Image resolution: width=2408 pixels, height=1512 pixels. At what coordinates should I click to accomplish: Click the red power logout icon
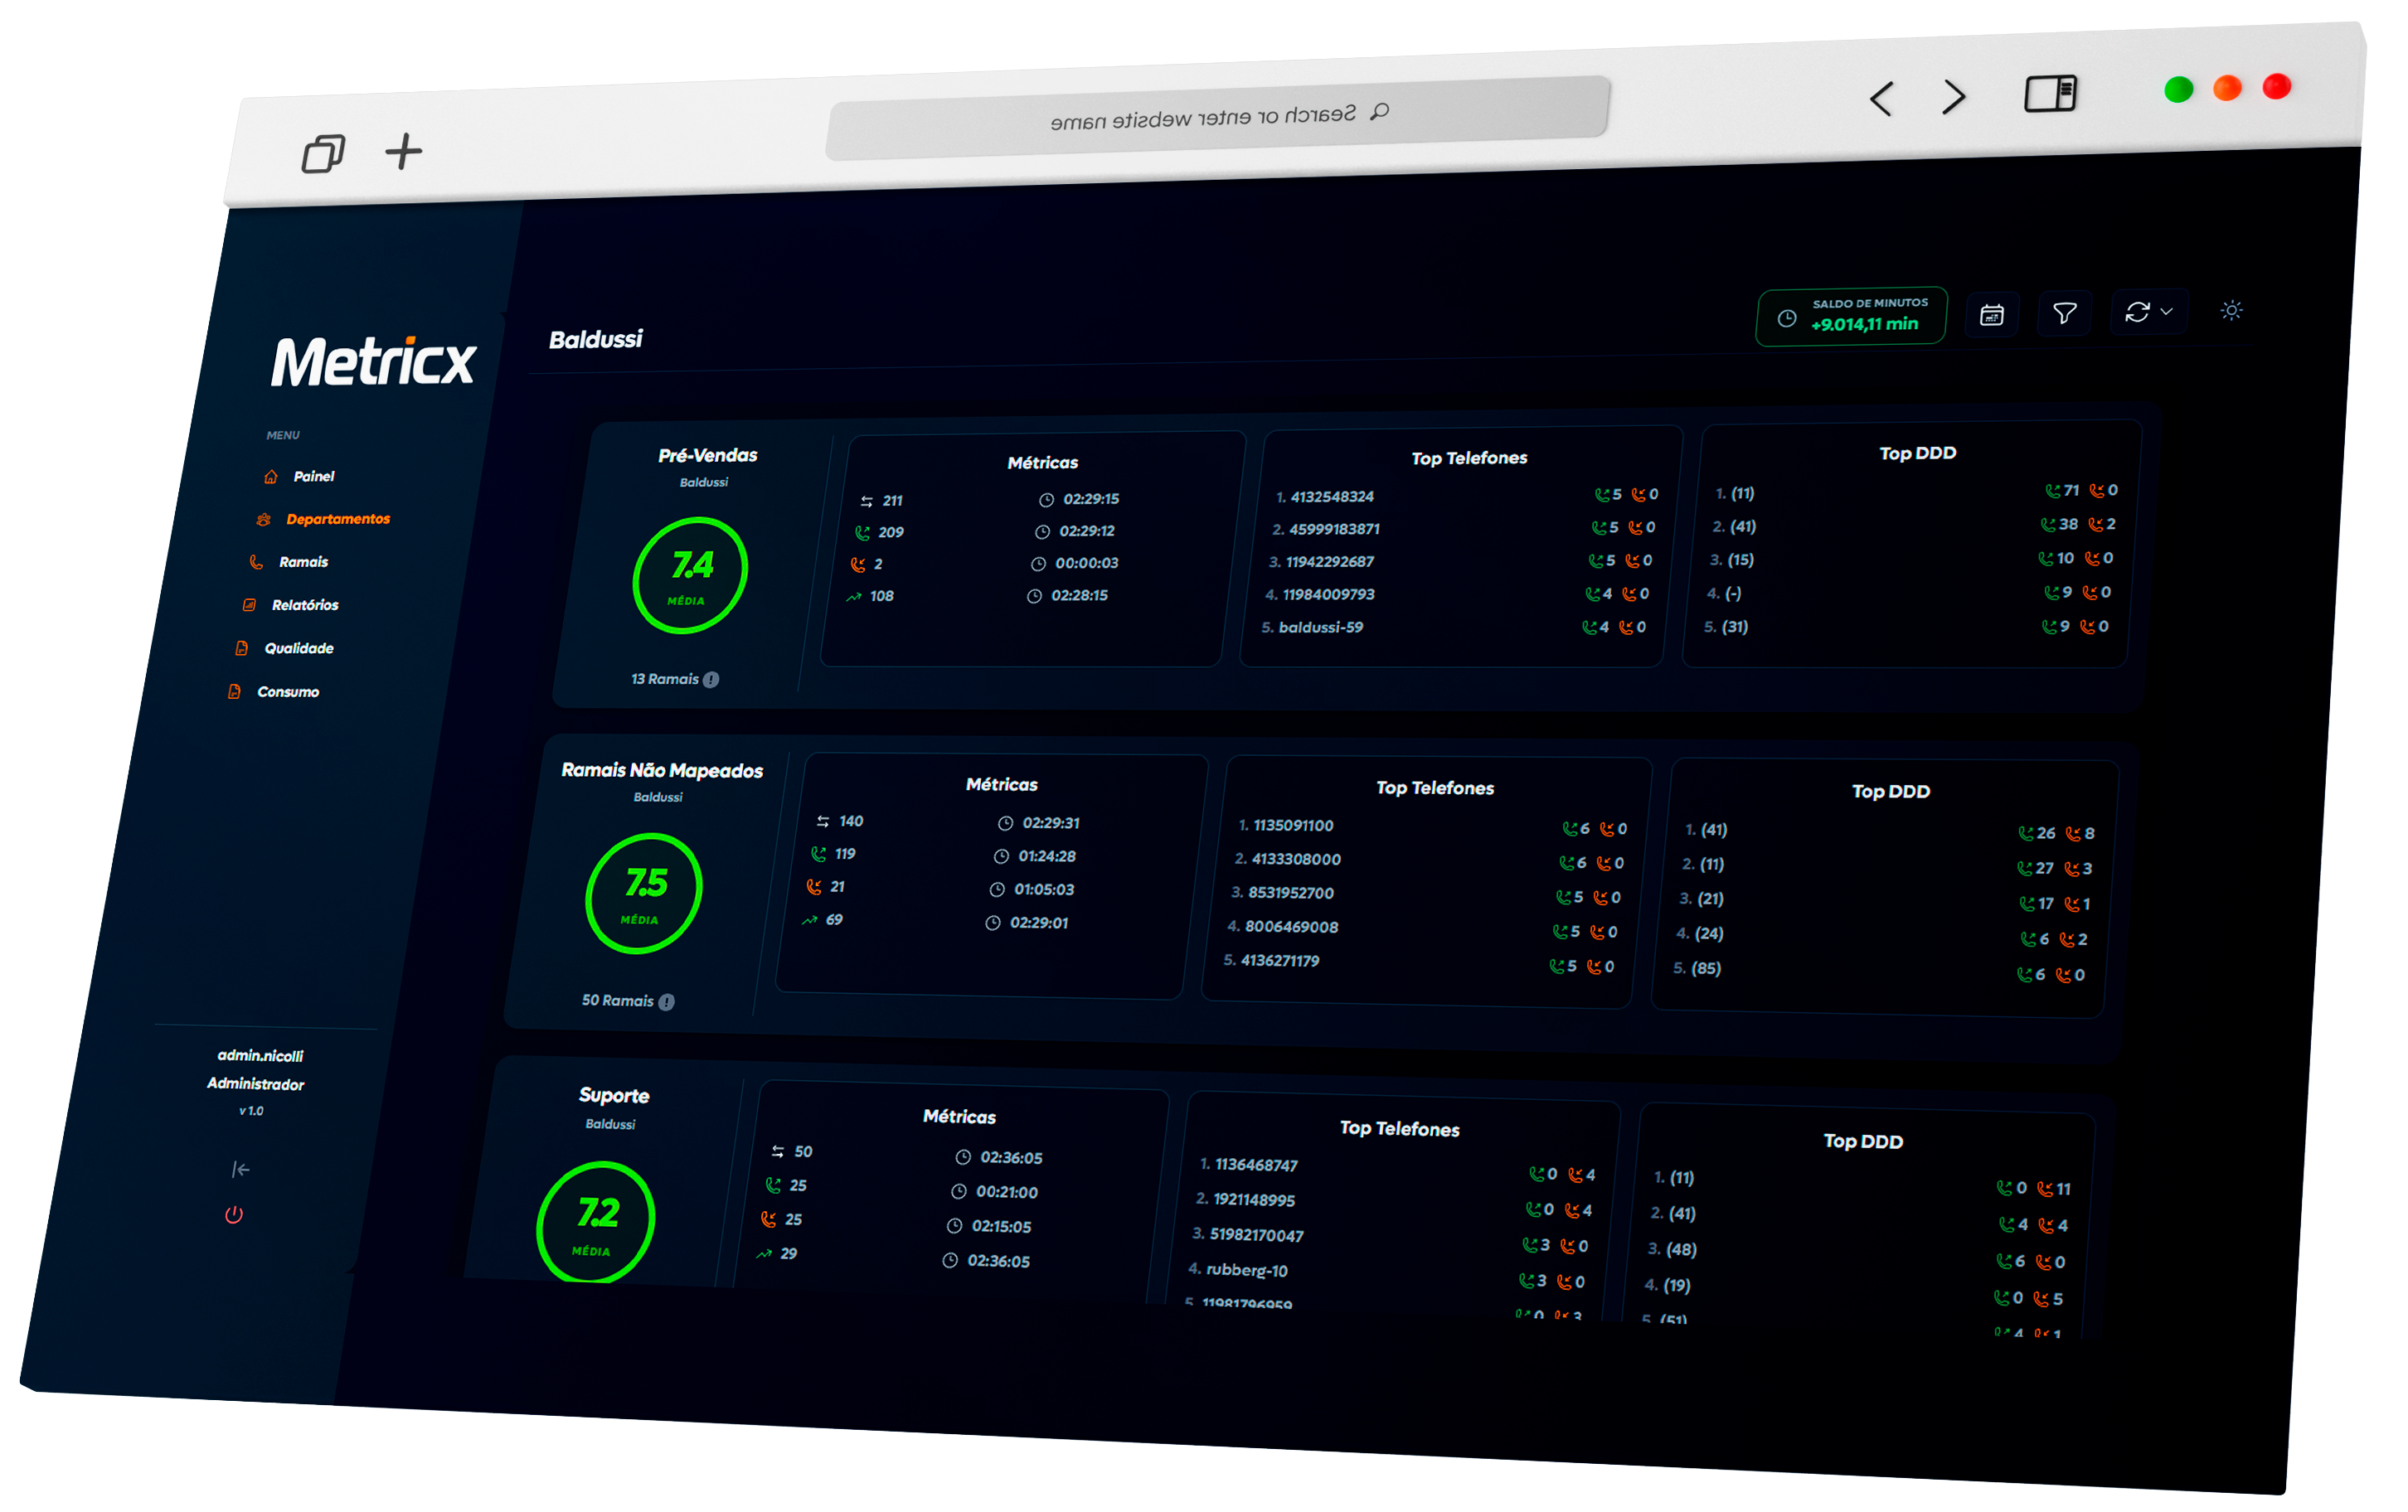[234, 1215]
